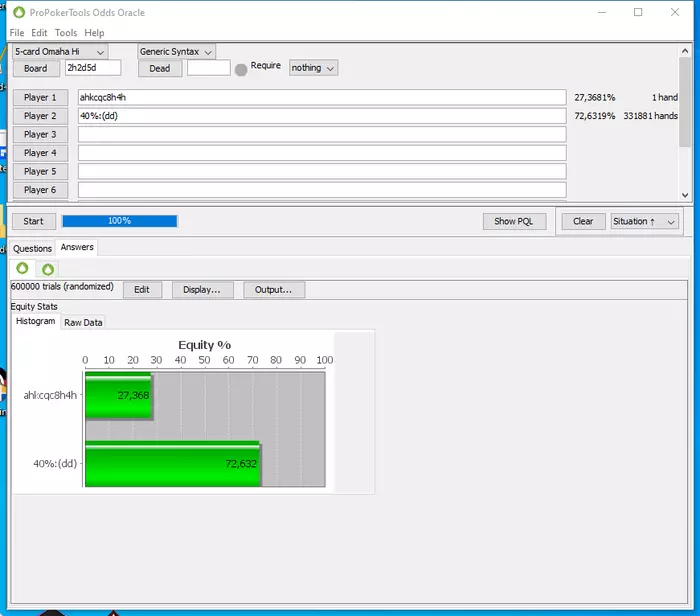Click the Player 4 button
Viewport: 700px width, 616px height.
[40, 153]
